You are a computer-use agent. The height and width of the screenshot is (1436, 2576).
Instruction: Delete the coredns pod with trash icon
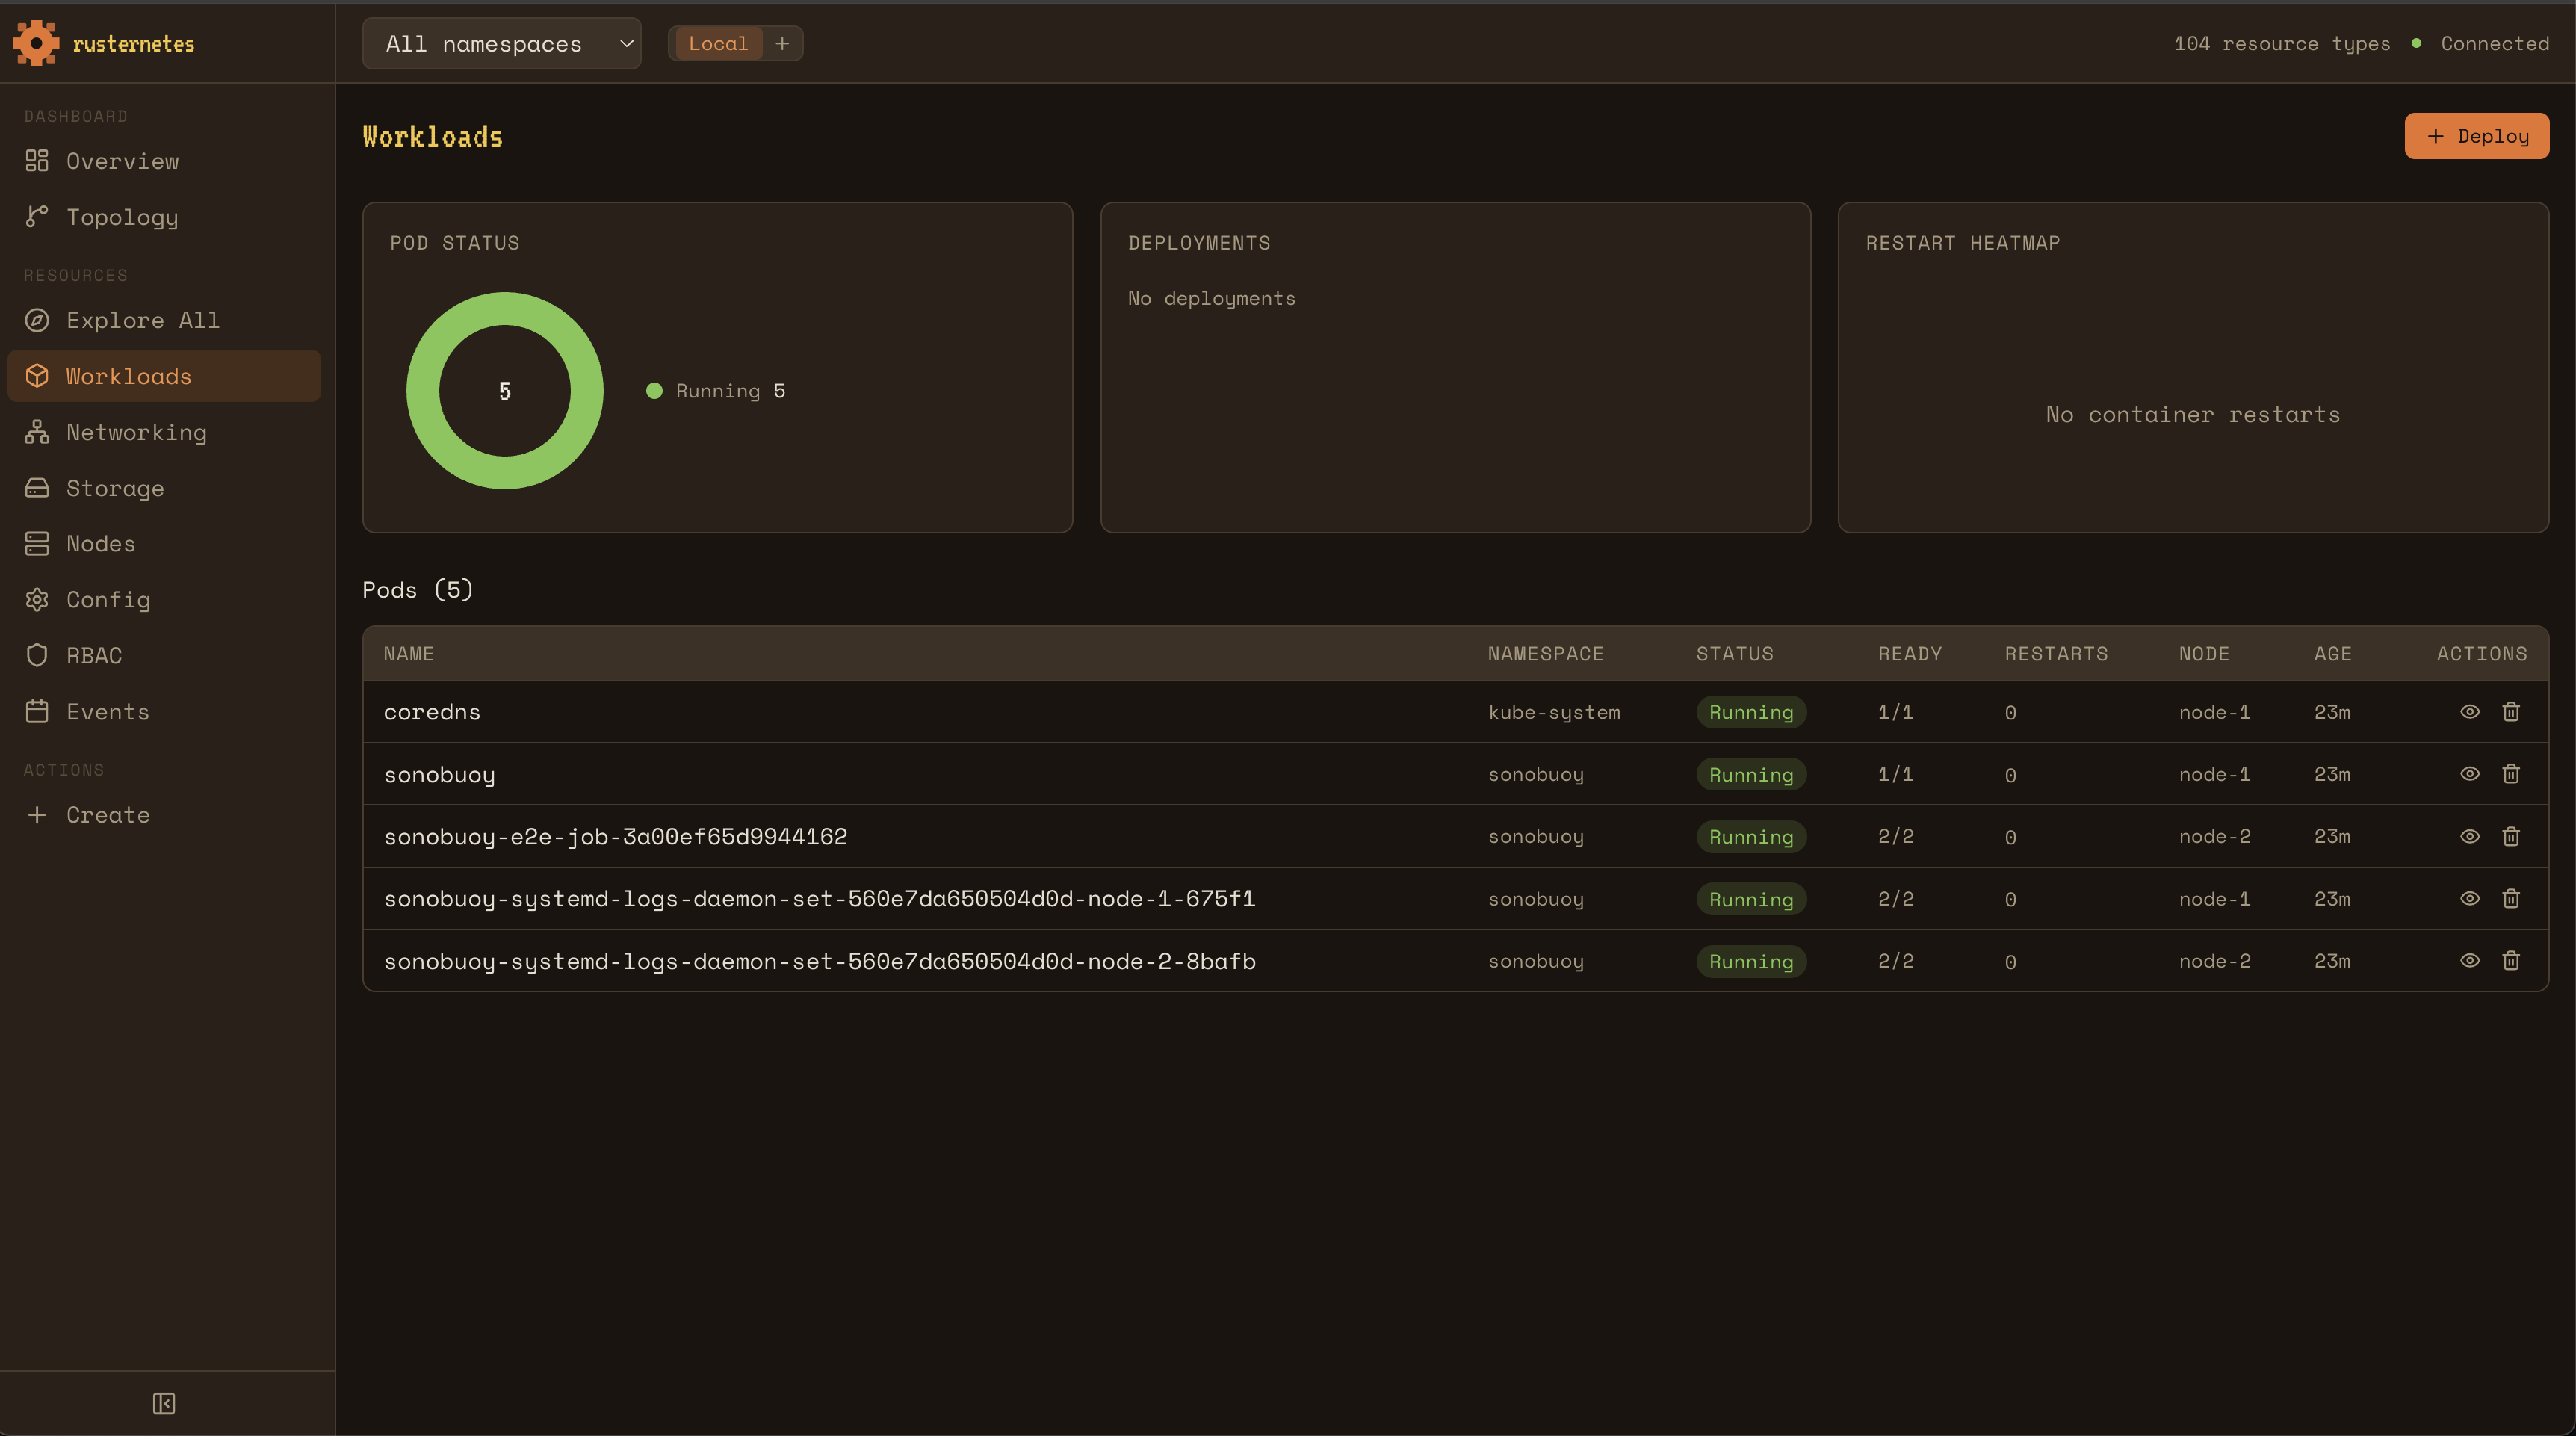coord(2510,712)
